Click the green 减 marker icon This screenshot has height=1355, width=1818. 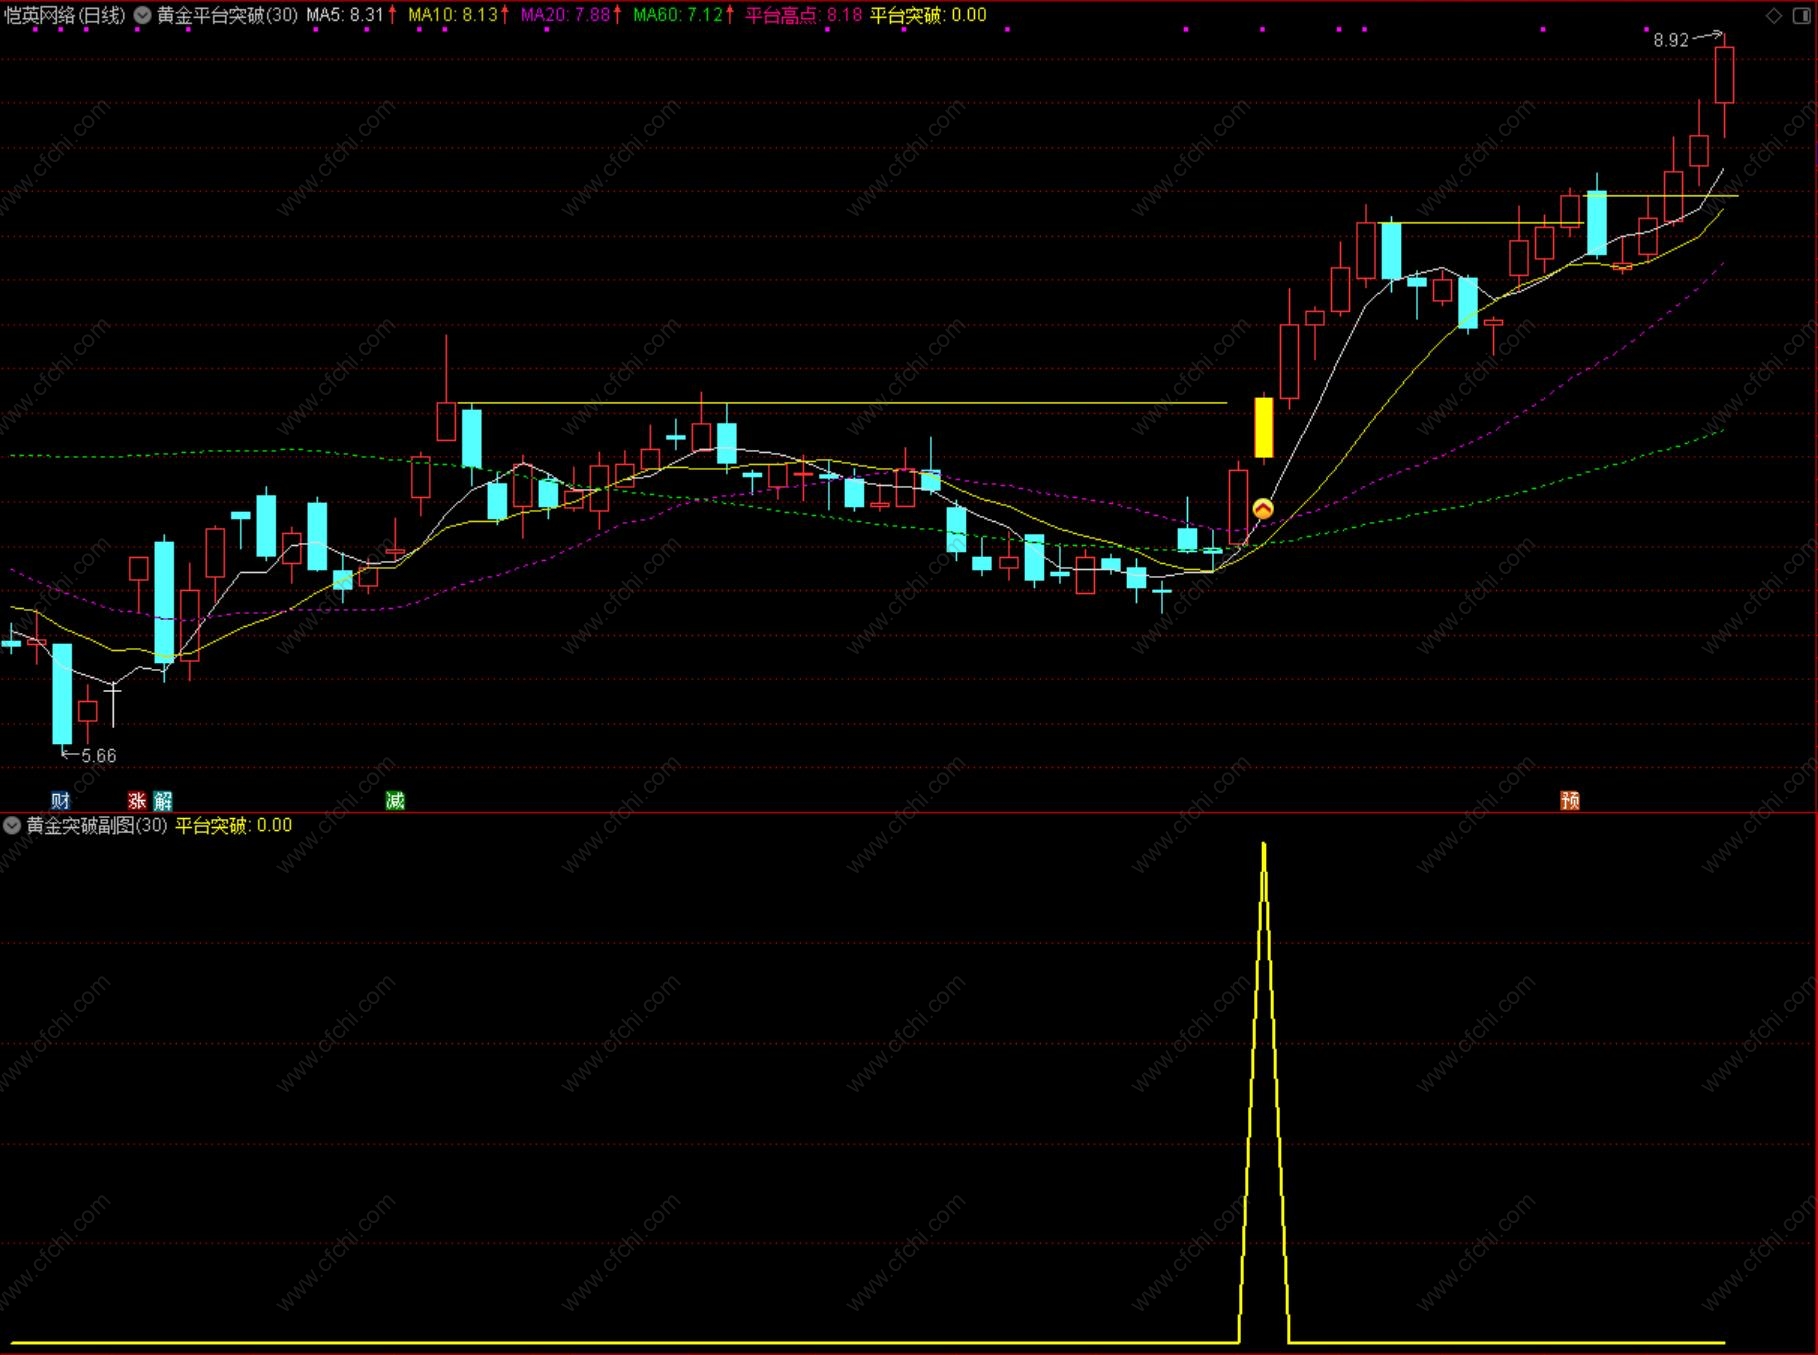click(395, 800)
